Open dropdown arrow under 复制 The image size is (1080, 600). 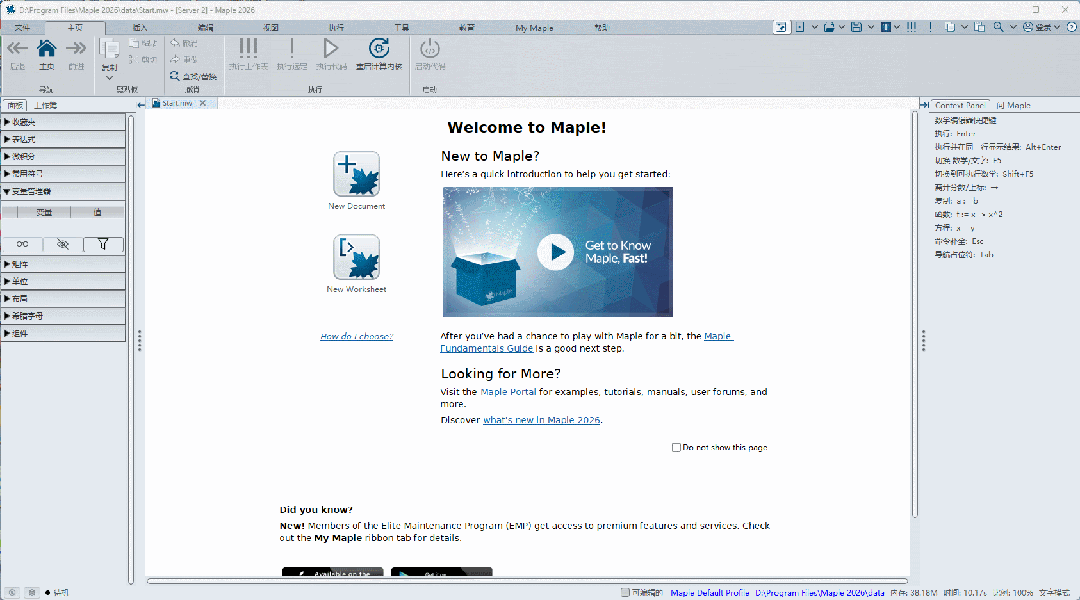(x=109, y=78)
